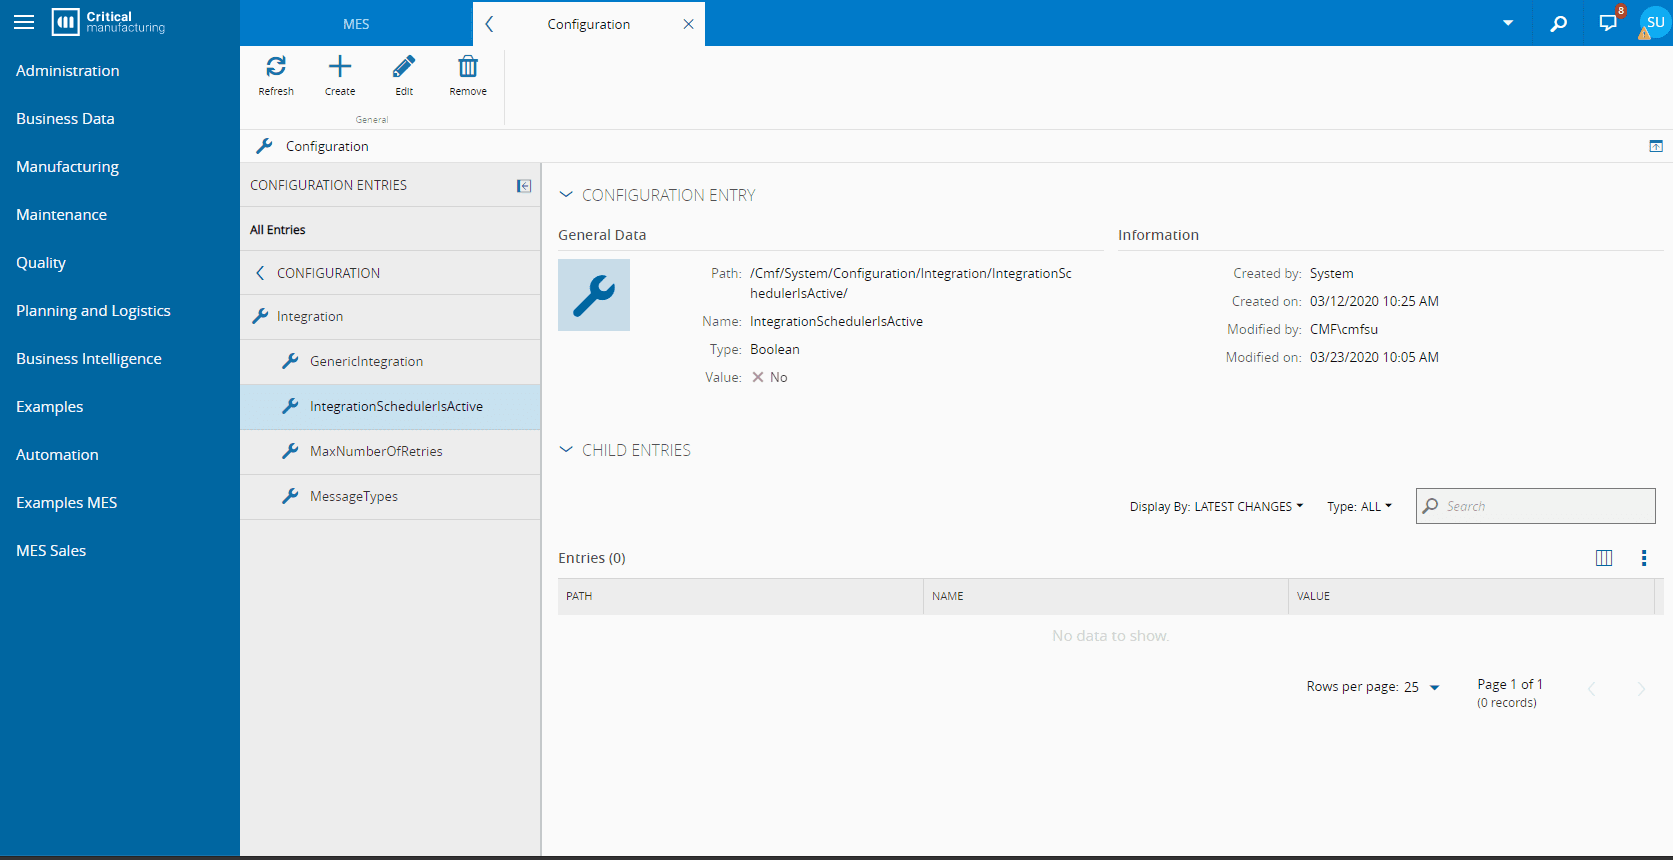Image resolution: width=1673 pixels, height=860 pixels.
Task: Open the column chooser icon
Action: tap(1604, 558)
